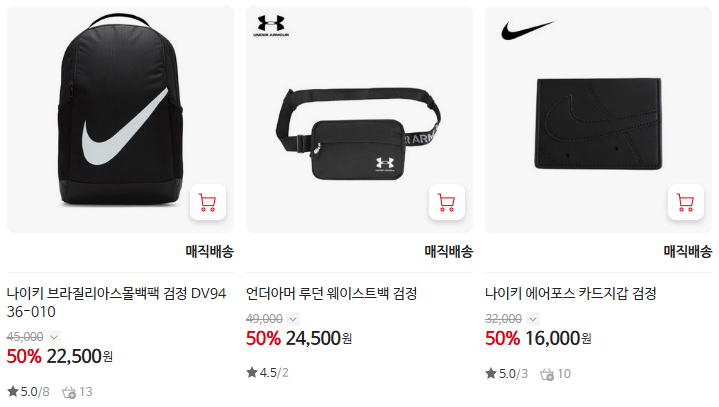Add Nike card wallet to cart

686,202
